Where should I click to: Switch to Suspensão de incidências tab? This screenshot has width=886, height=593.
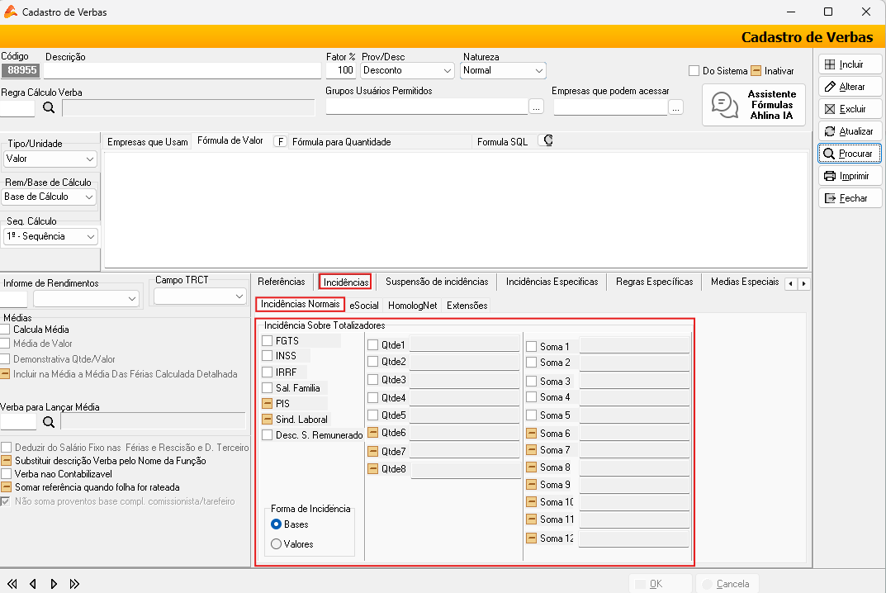coord(437,282)
